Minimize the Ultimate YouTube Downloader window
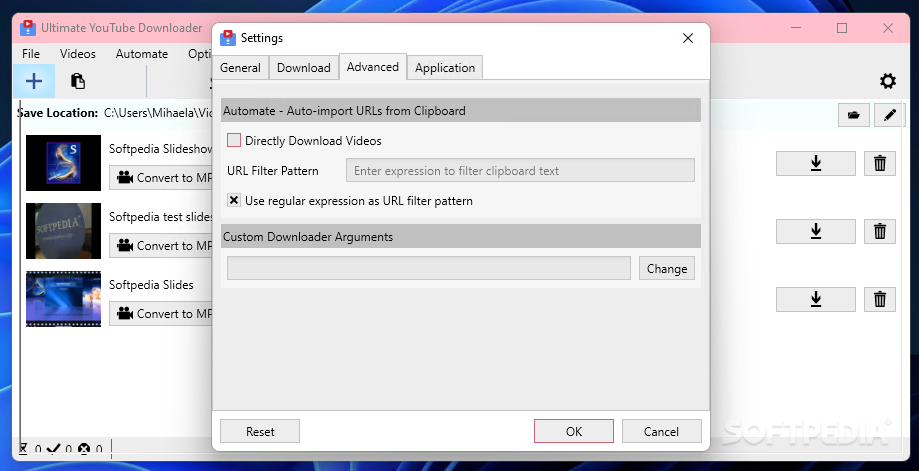 (x=796, y=28)
